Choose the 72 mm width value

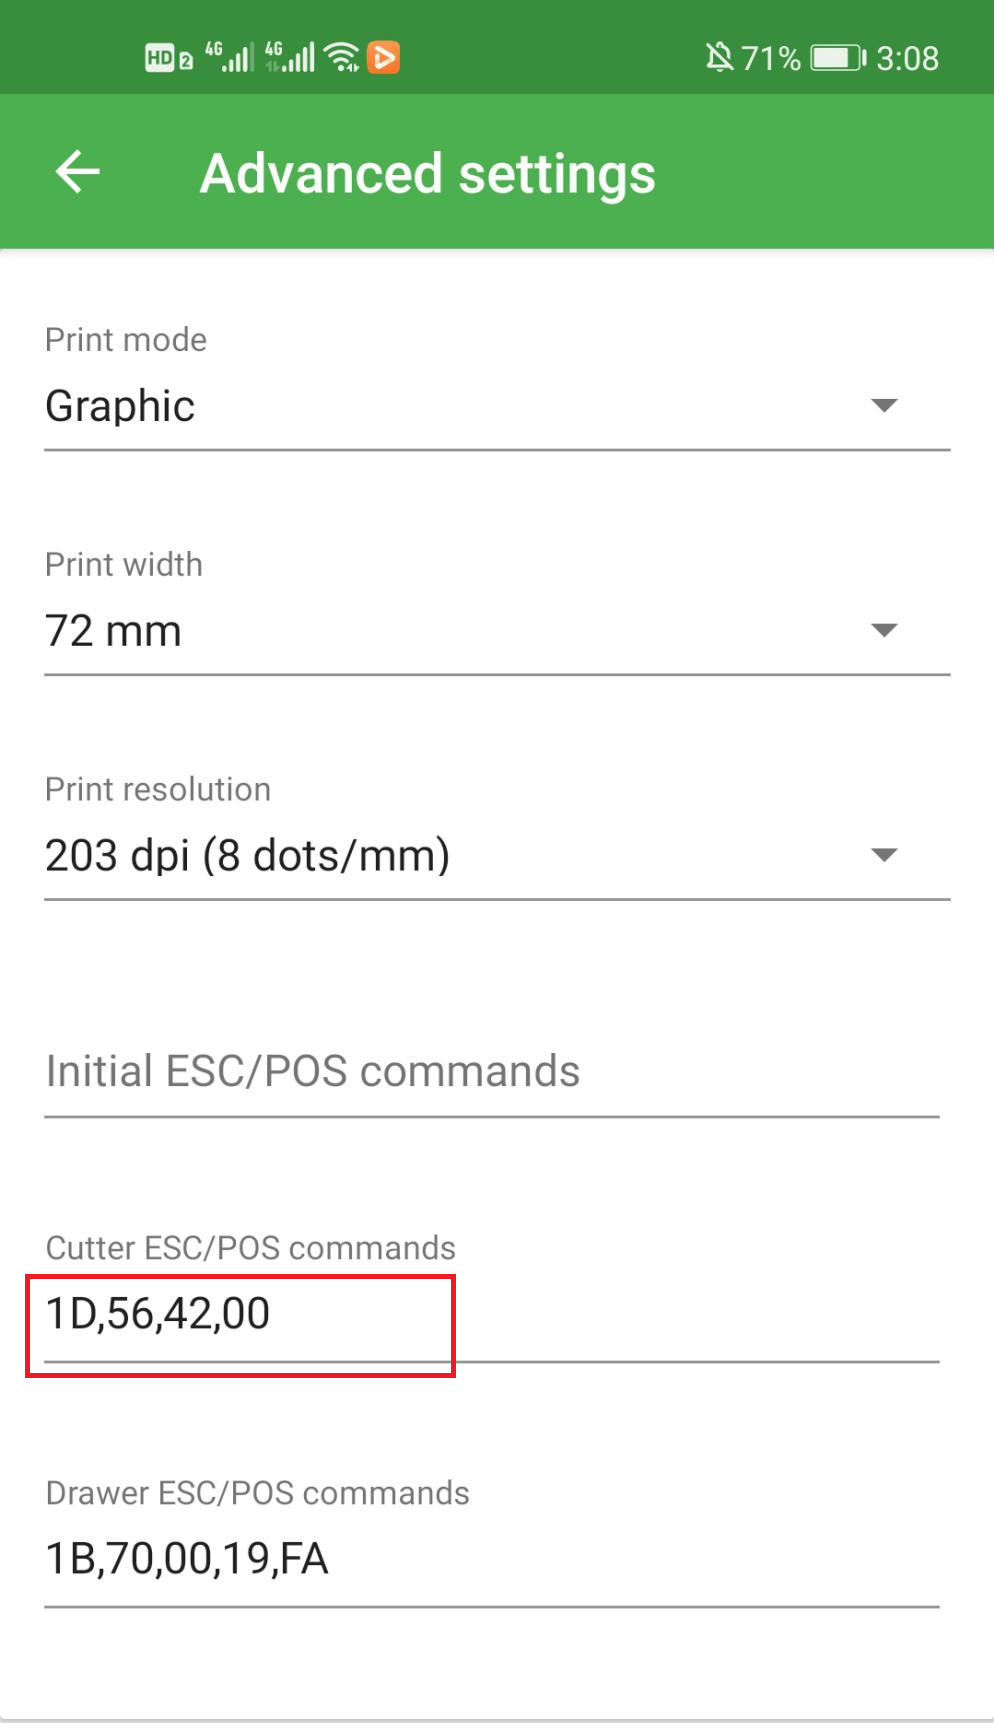[113, 631]
